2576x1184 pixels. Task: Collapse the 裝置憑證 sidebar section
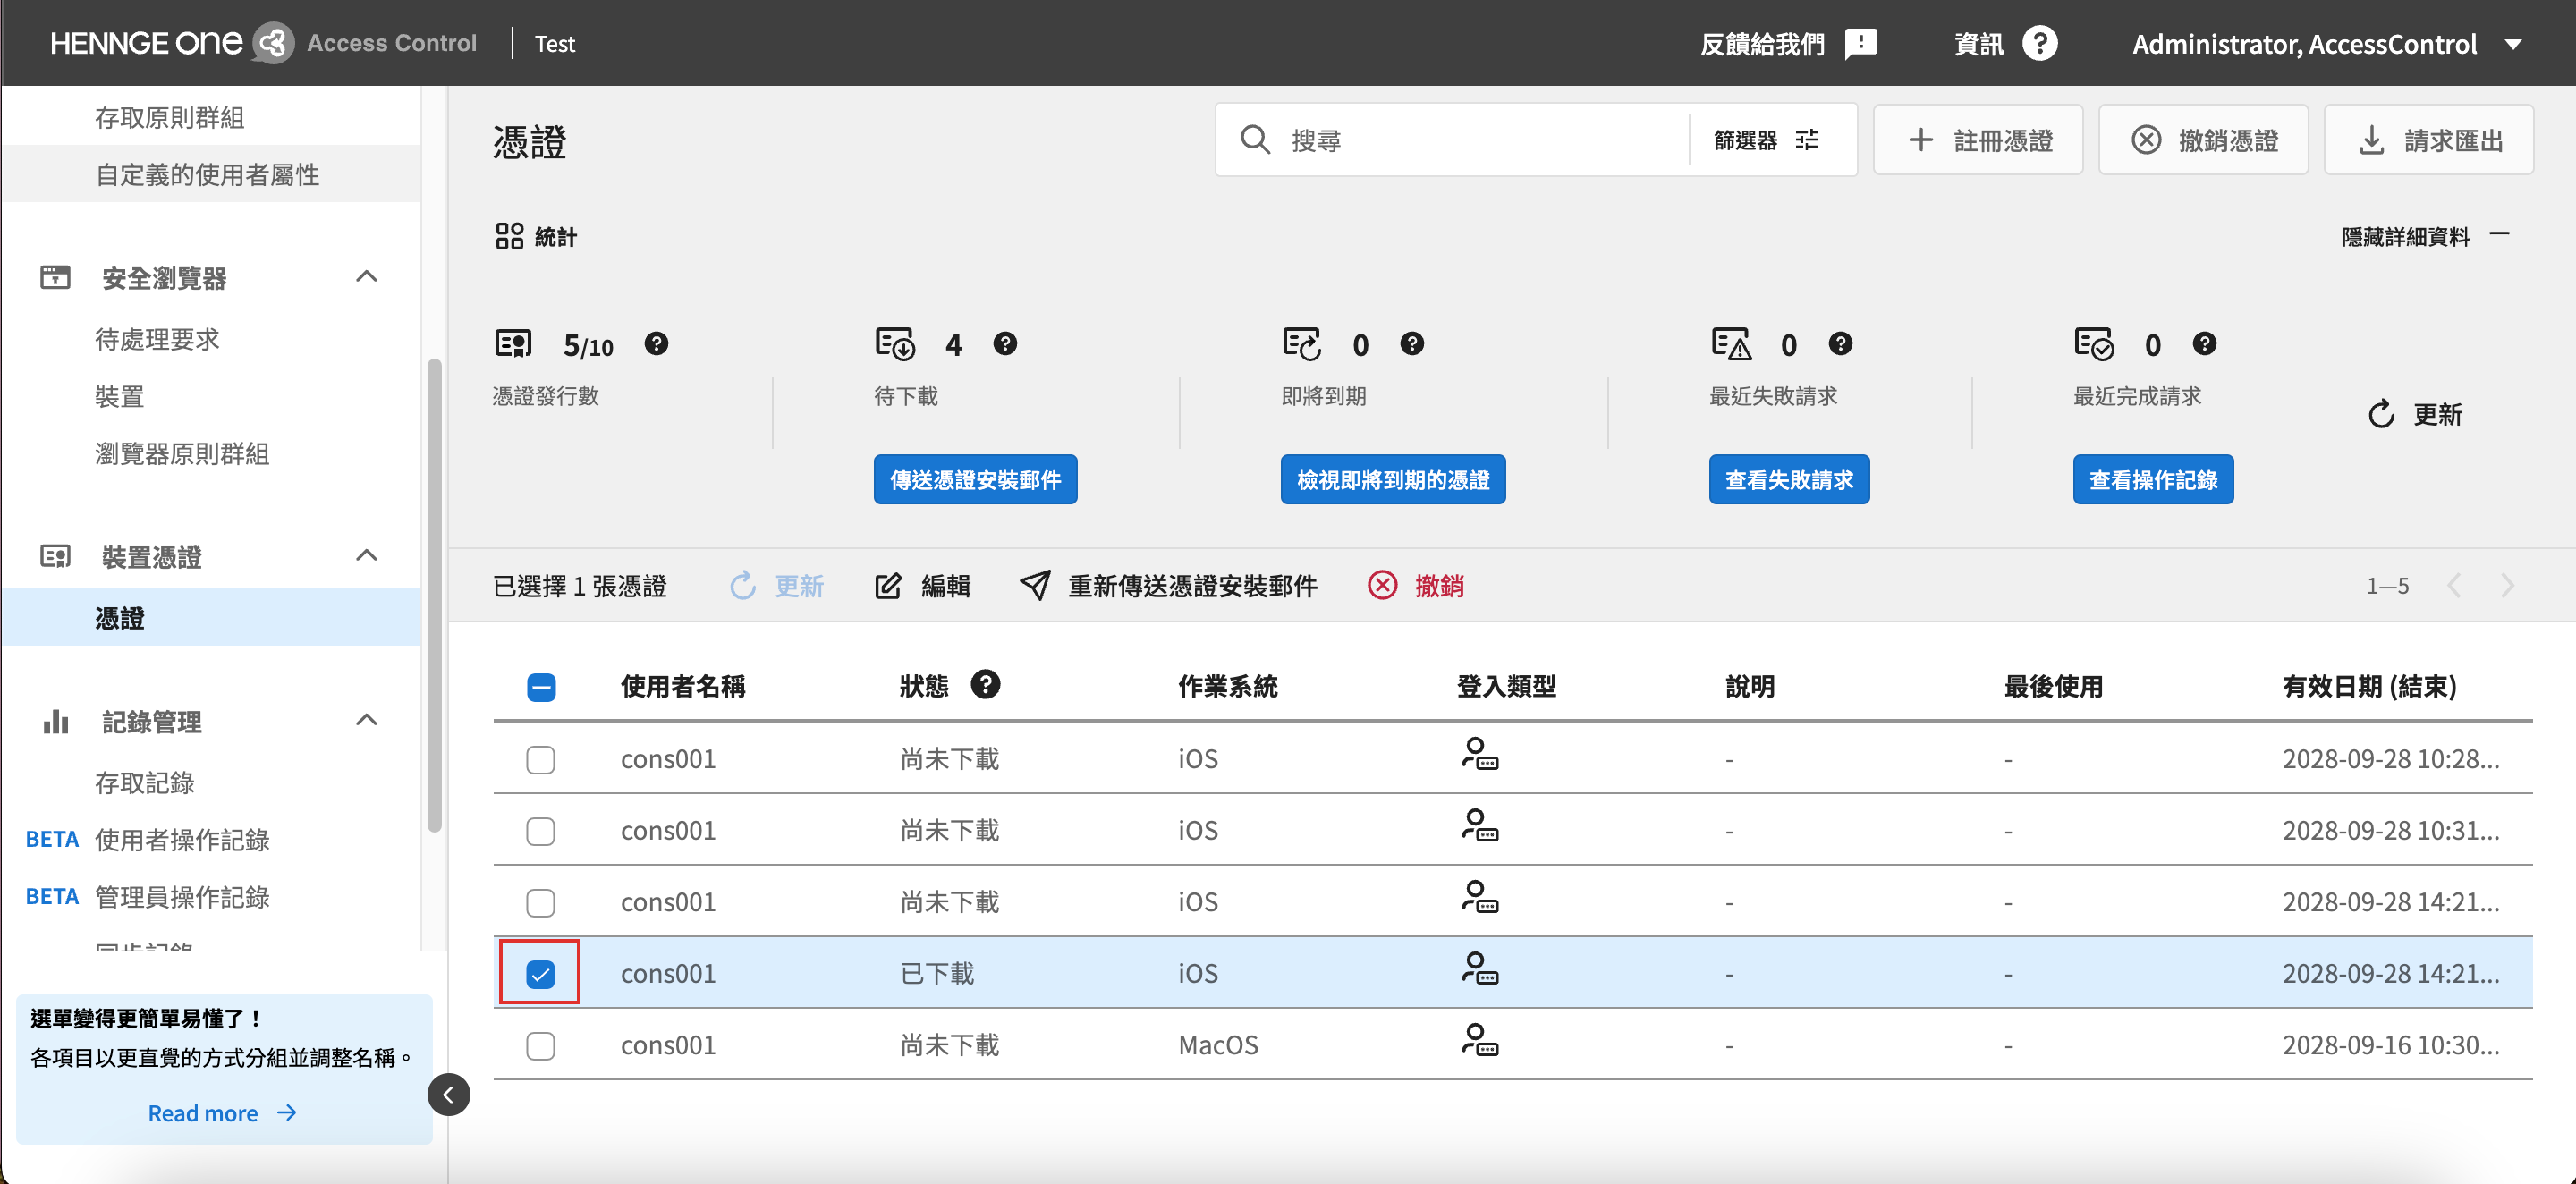point(367,556)
